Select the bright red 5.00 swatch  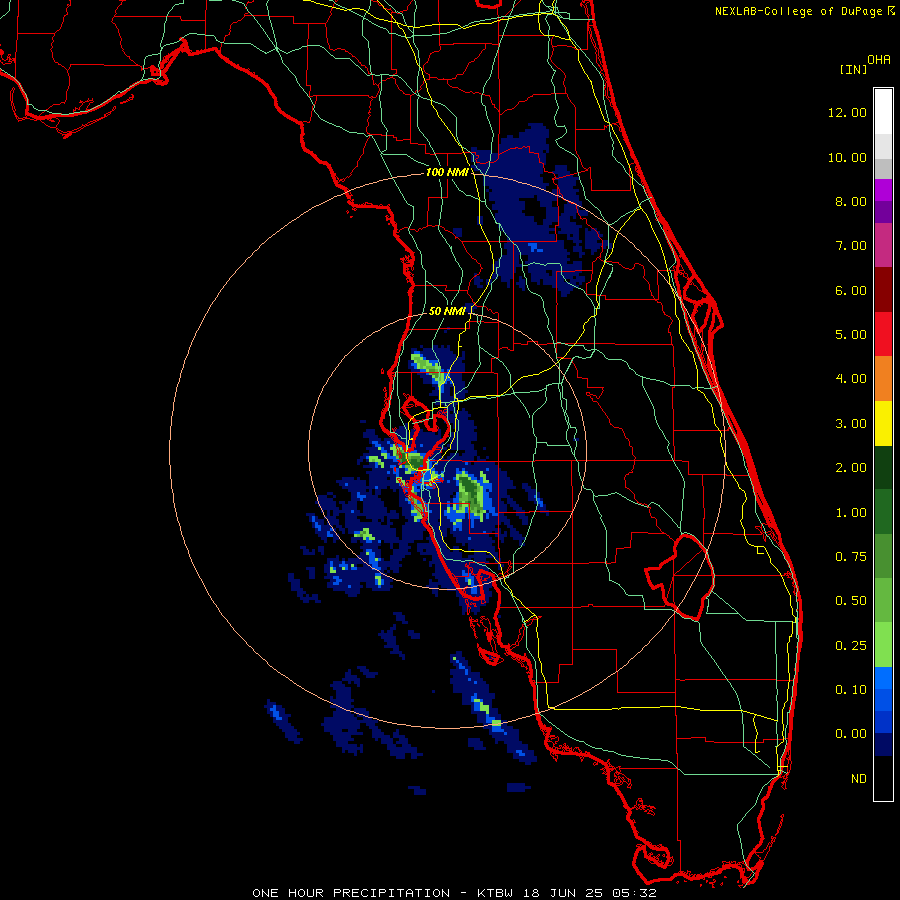point(883,335)
